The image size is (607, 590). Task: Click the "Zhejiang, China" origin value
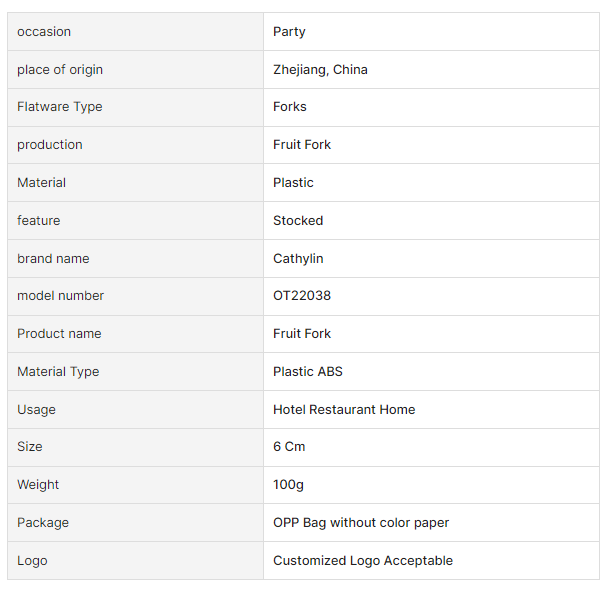pos(320,70)
